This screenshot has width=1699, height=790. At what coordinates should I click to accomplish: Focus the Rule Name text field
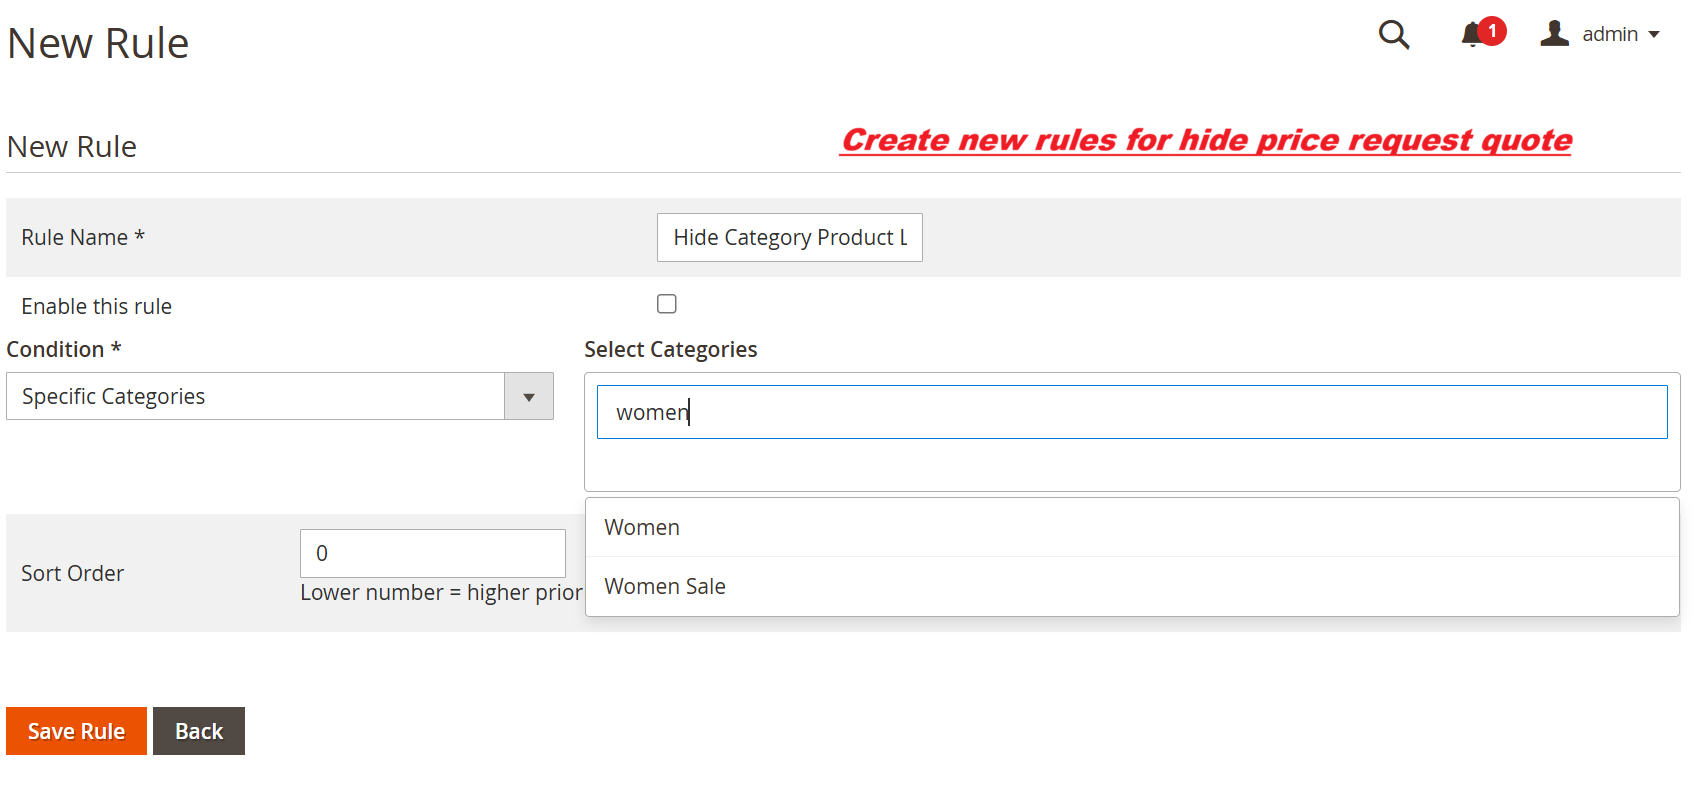[789, 238]
